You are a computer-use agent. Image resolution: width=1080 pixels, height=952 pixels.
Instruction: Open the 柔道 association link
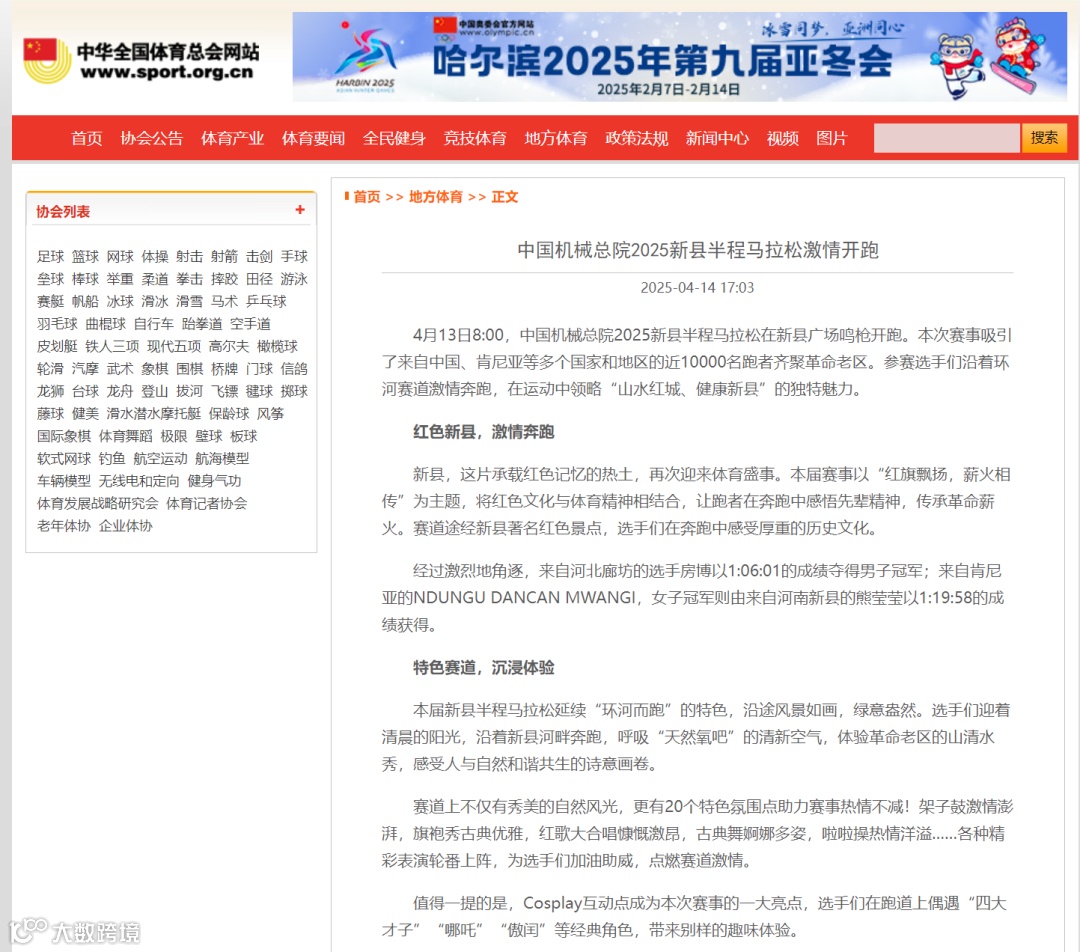coord(155,279)
